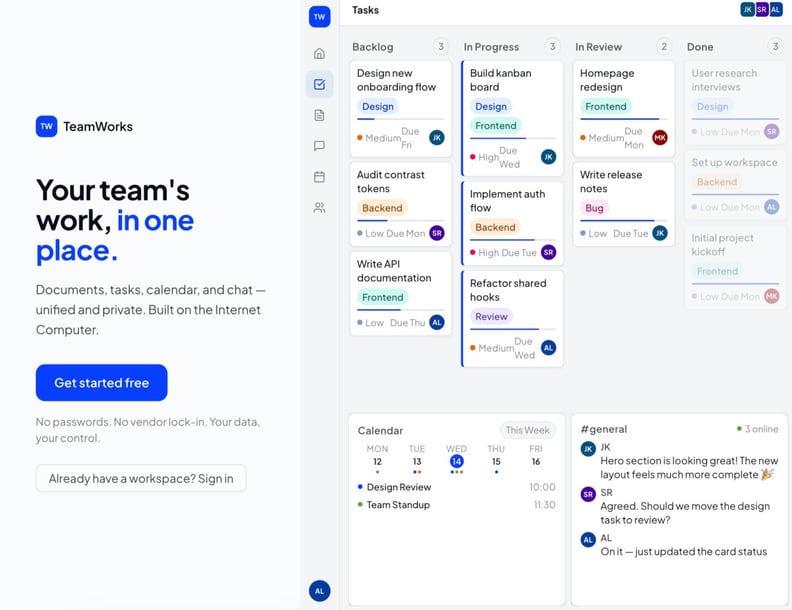Viewport: 792px width, 610px height.
Task: Click the TW workspace logo atop sidebar
Action: 320,17
